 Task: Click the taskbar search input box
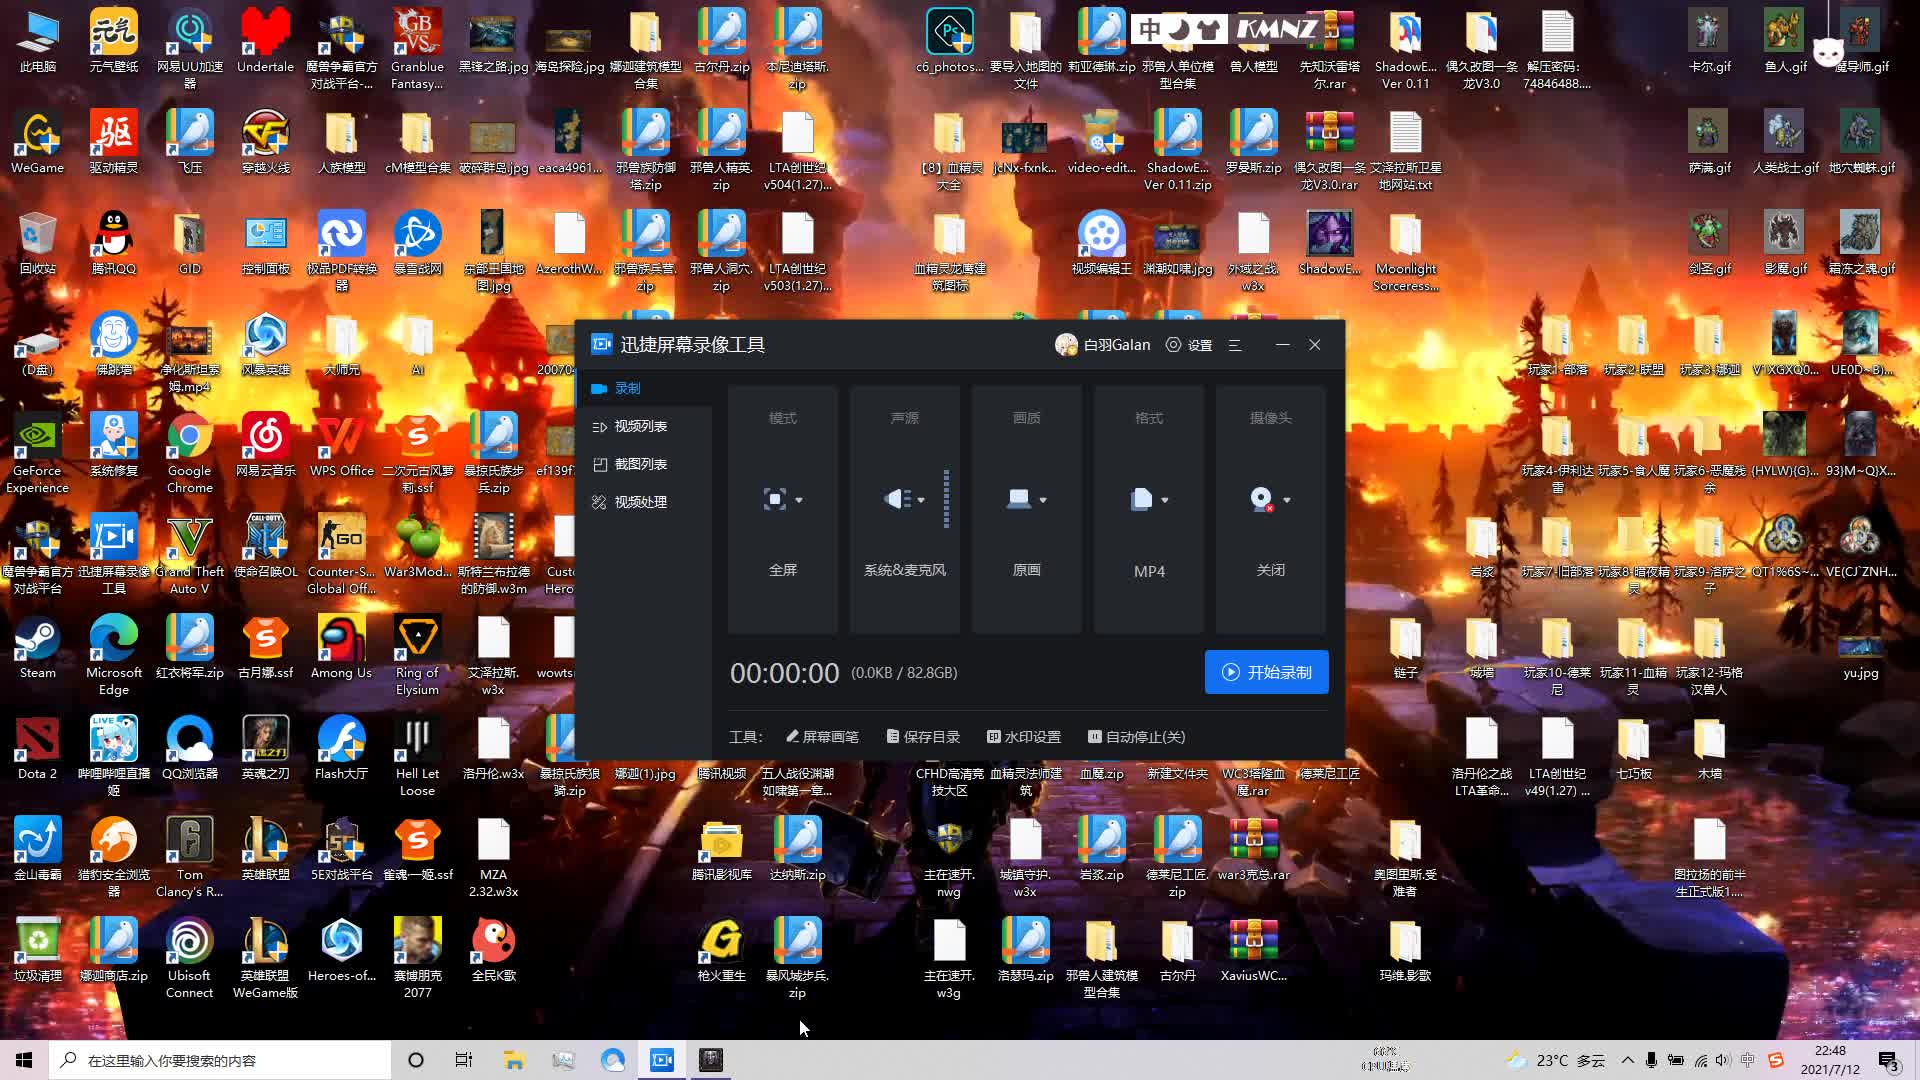pos(220,1060)
